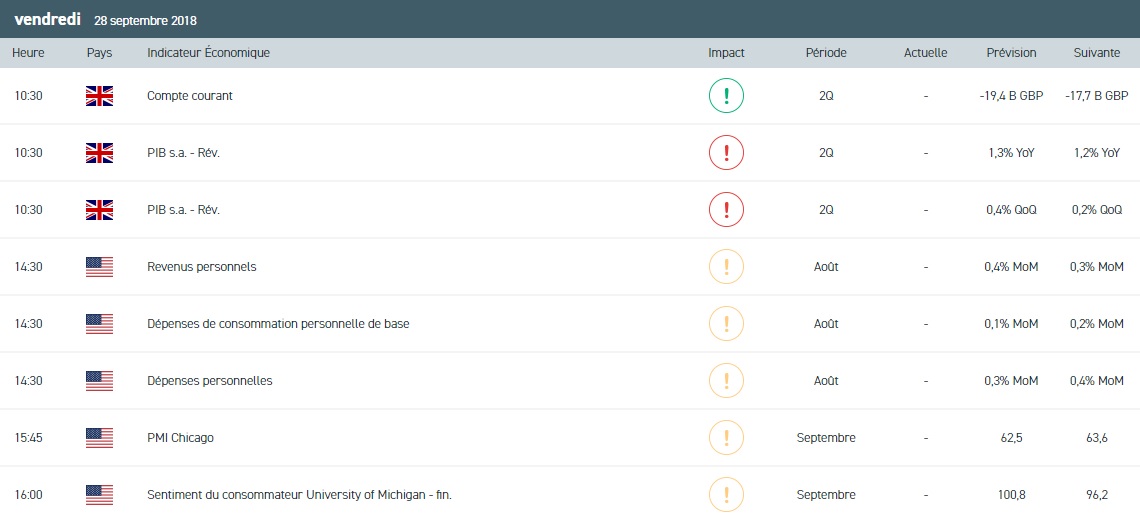Click the US flag beside the University of Michigan sentiment row

99,495
